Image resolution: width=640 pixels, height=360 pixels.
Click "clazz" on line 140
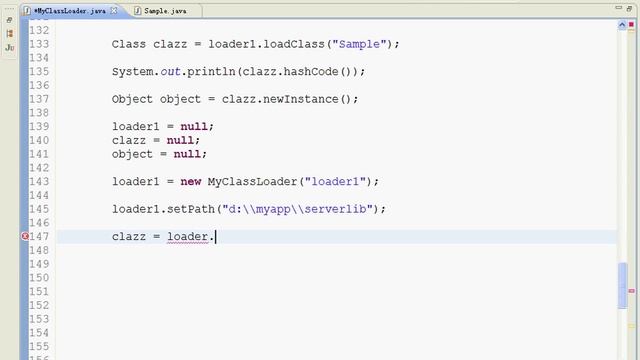pyautogui.click(x=129, y=140)
